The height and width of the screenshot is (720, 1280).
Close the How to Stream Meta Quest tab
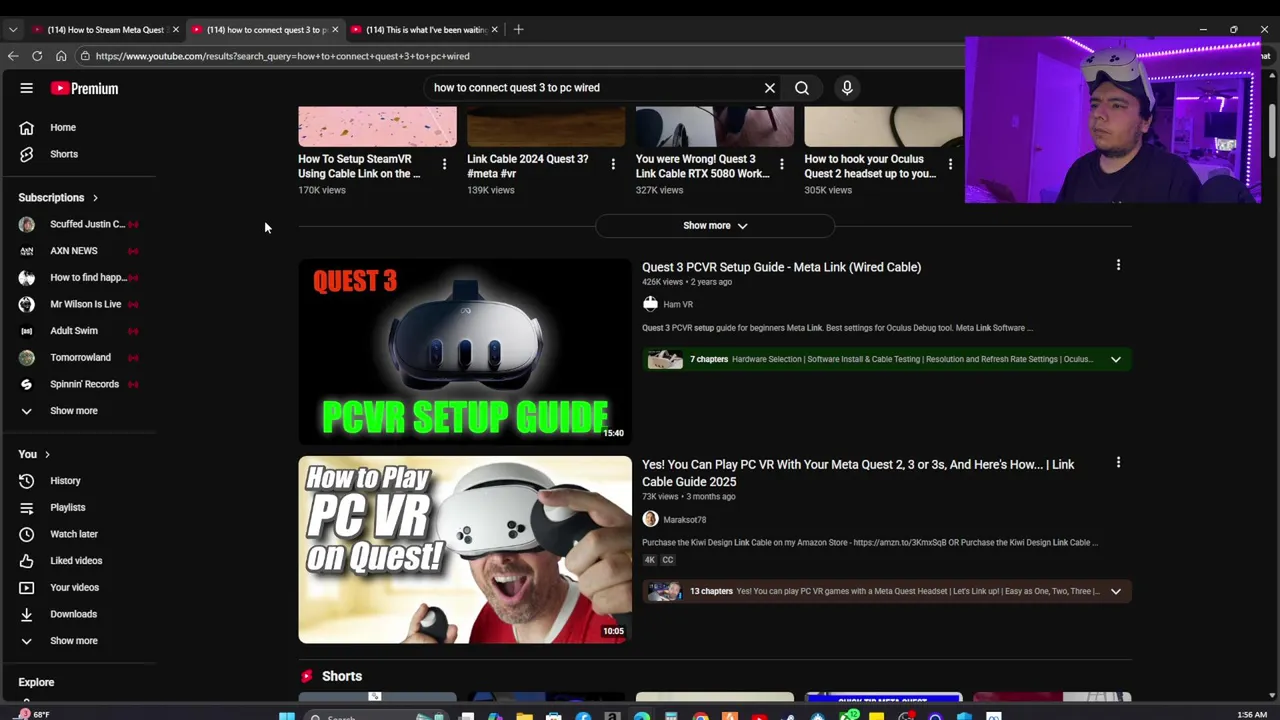[x=175, y=30]
